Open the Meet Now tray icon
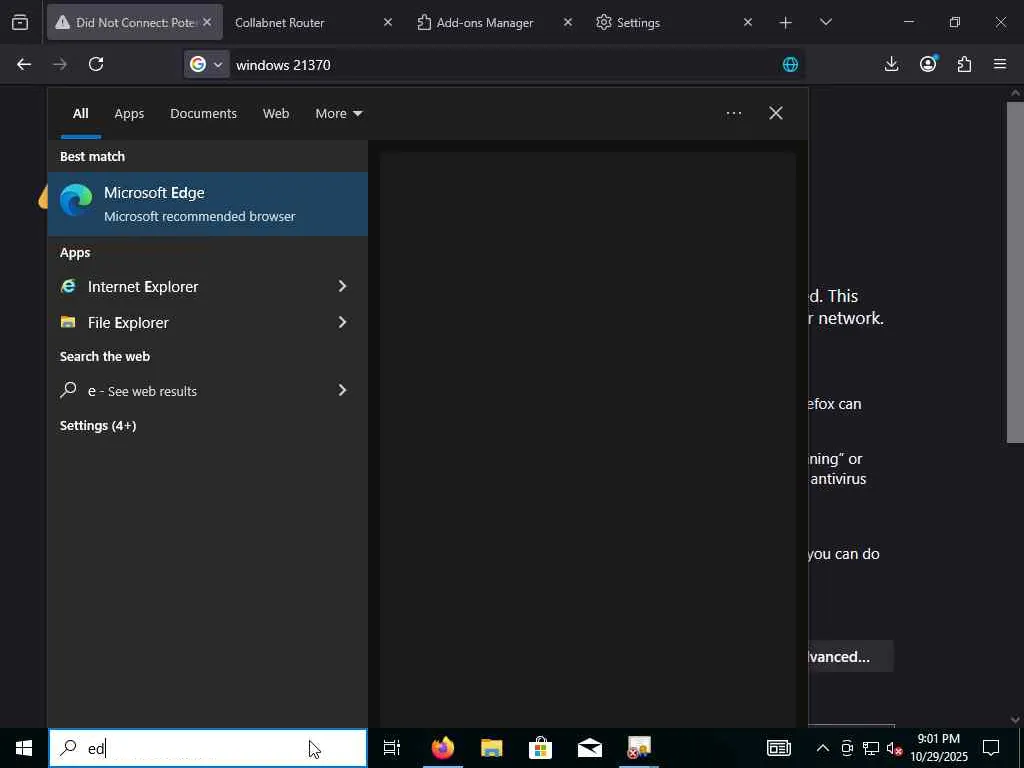This screenshot has height=768, width=1024. pos(847,748)
